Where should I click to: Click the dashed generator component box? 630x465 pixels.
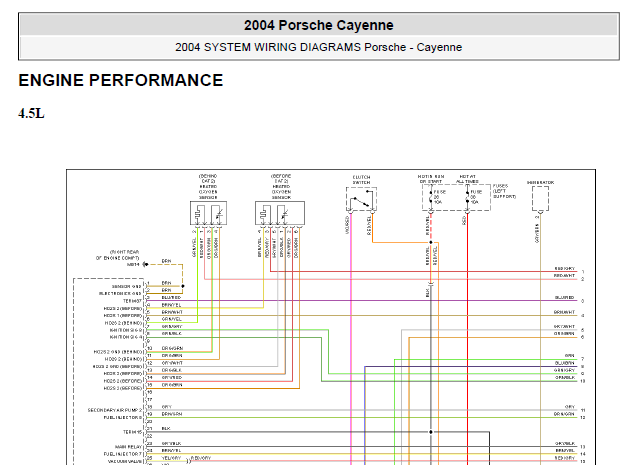540,198
